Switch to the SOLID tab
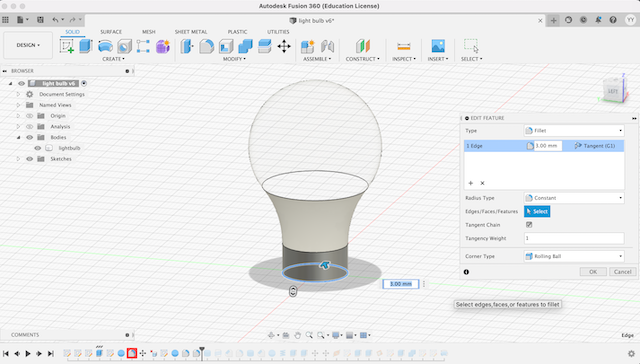This screenshot has width=640, height=364. [72, 32]
